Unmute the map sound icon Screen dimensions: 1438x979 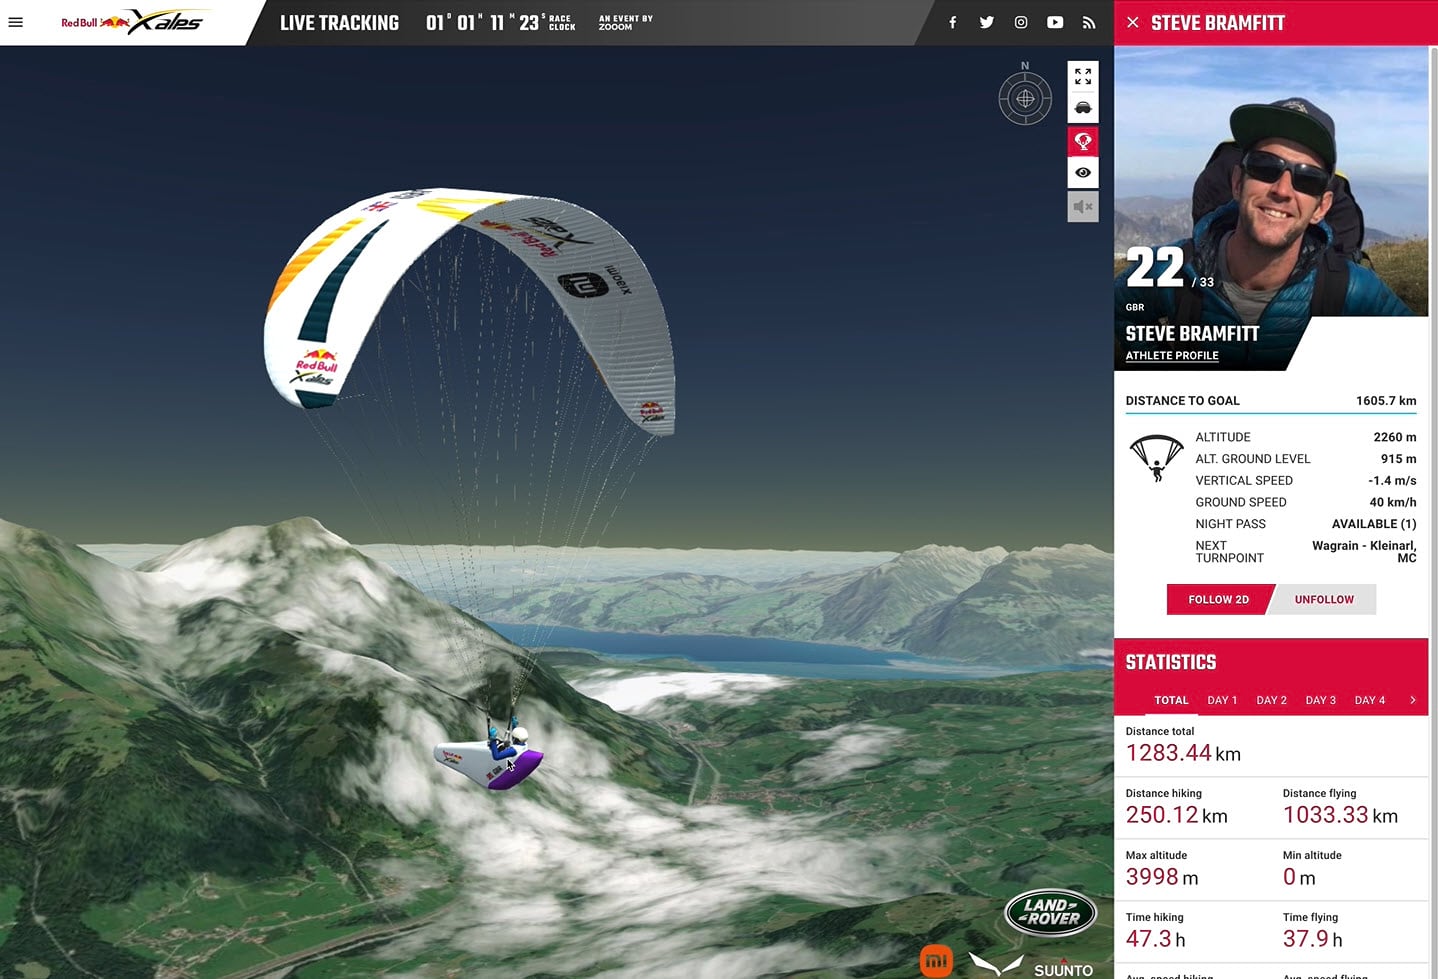coord(1083,206)
